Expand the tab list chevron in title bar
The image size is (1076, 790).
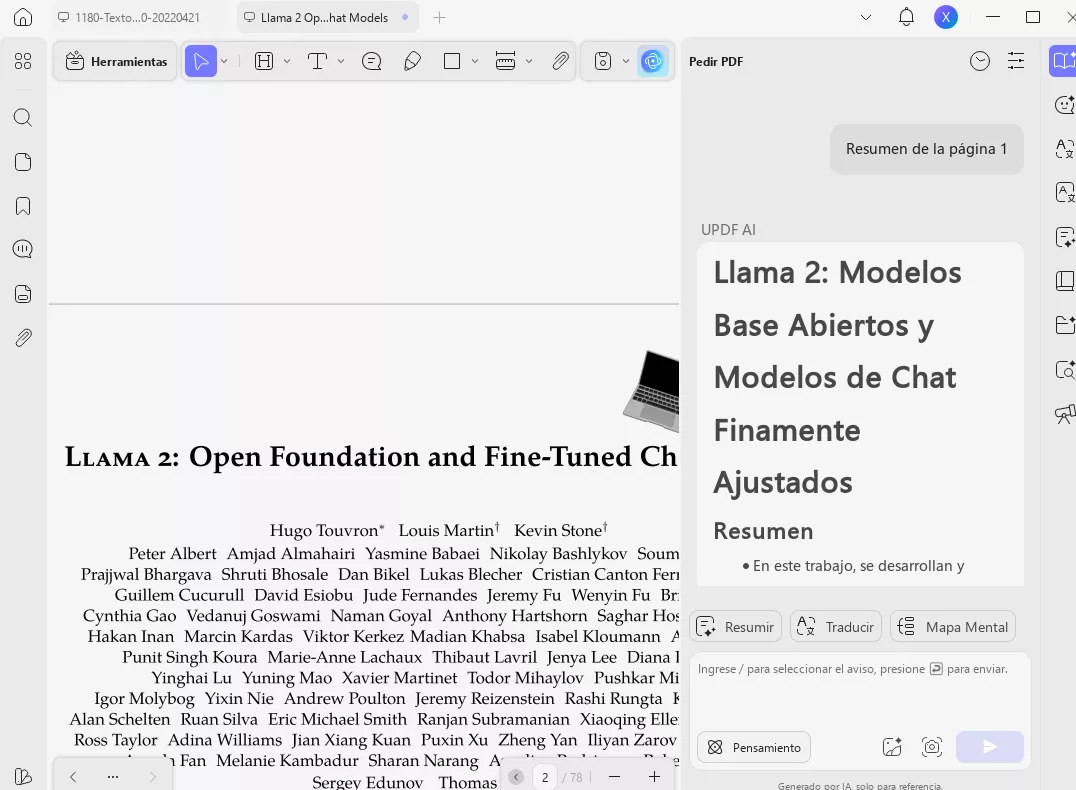tap(866, 18)
